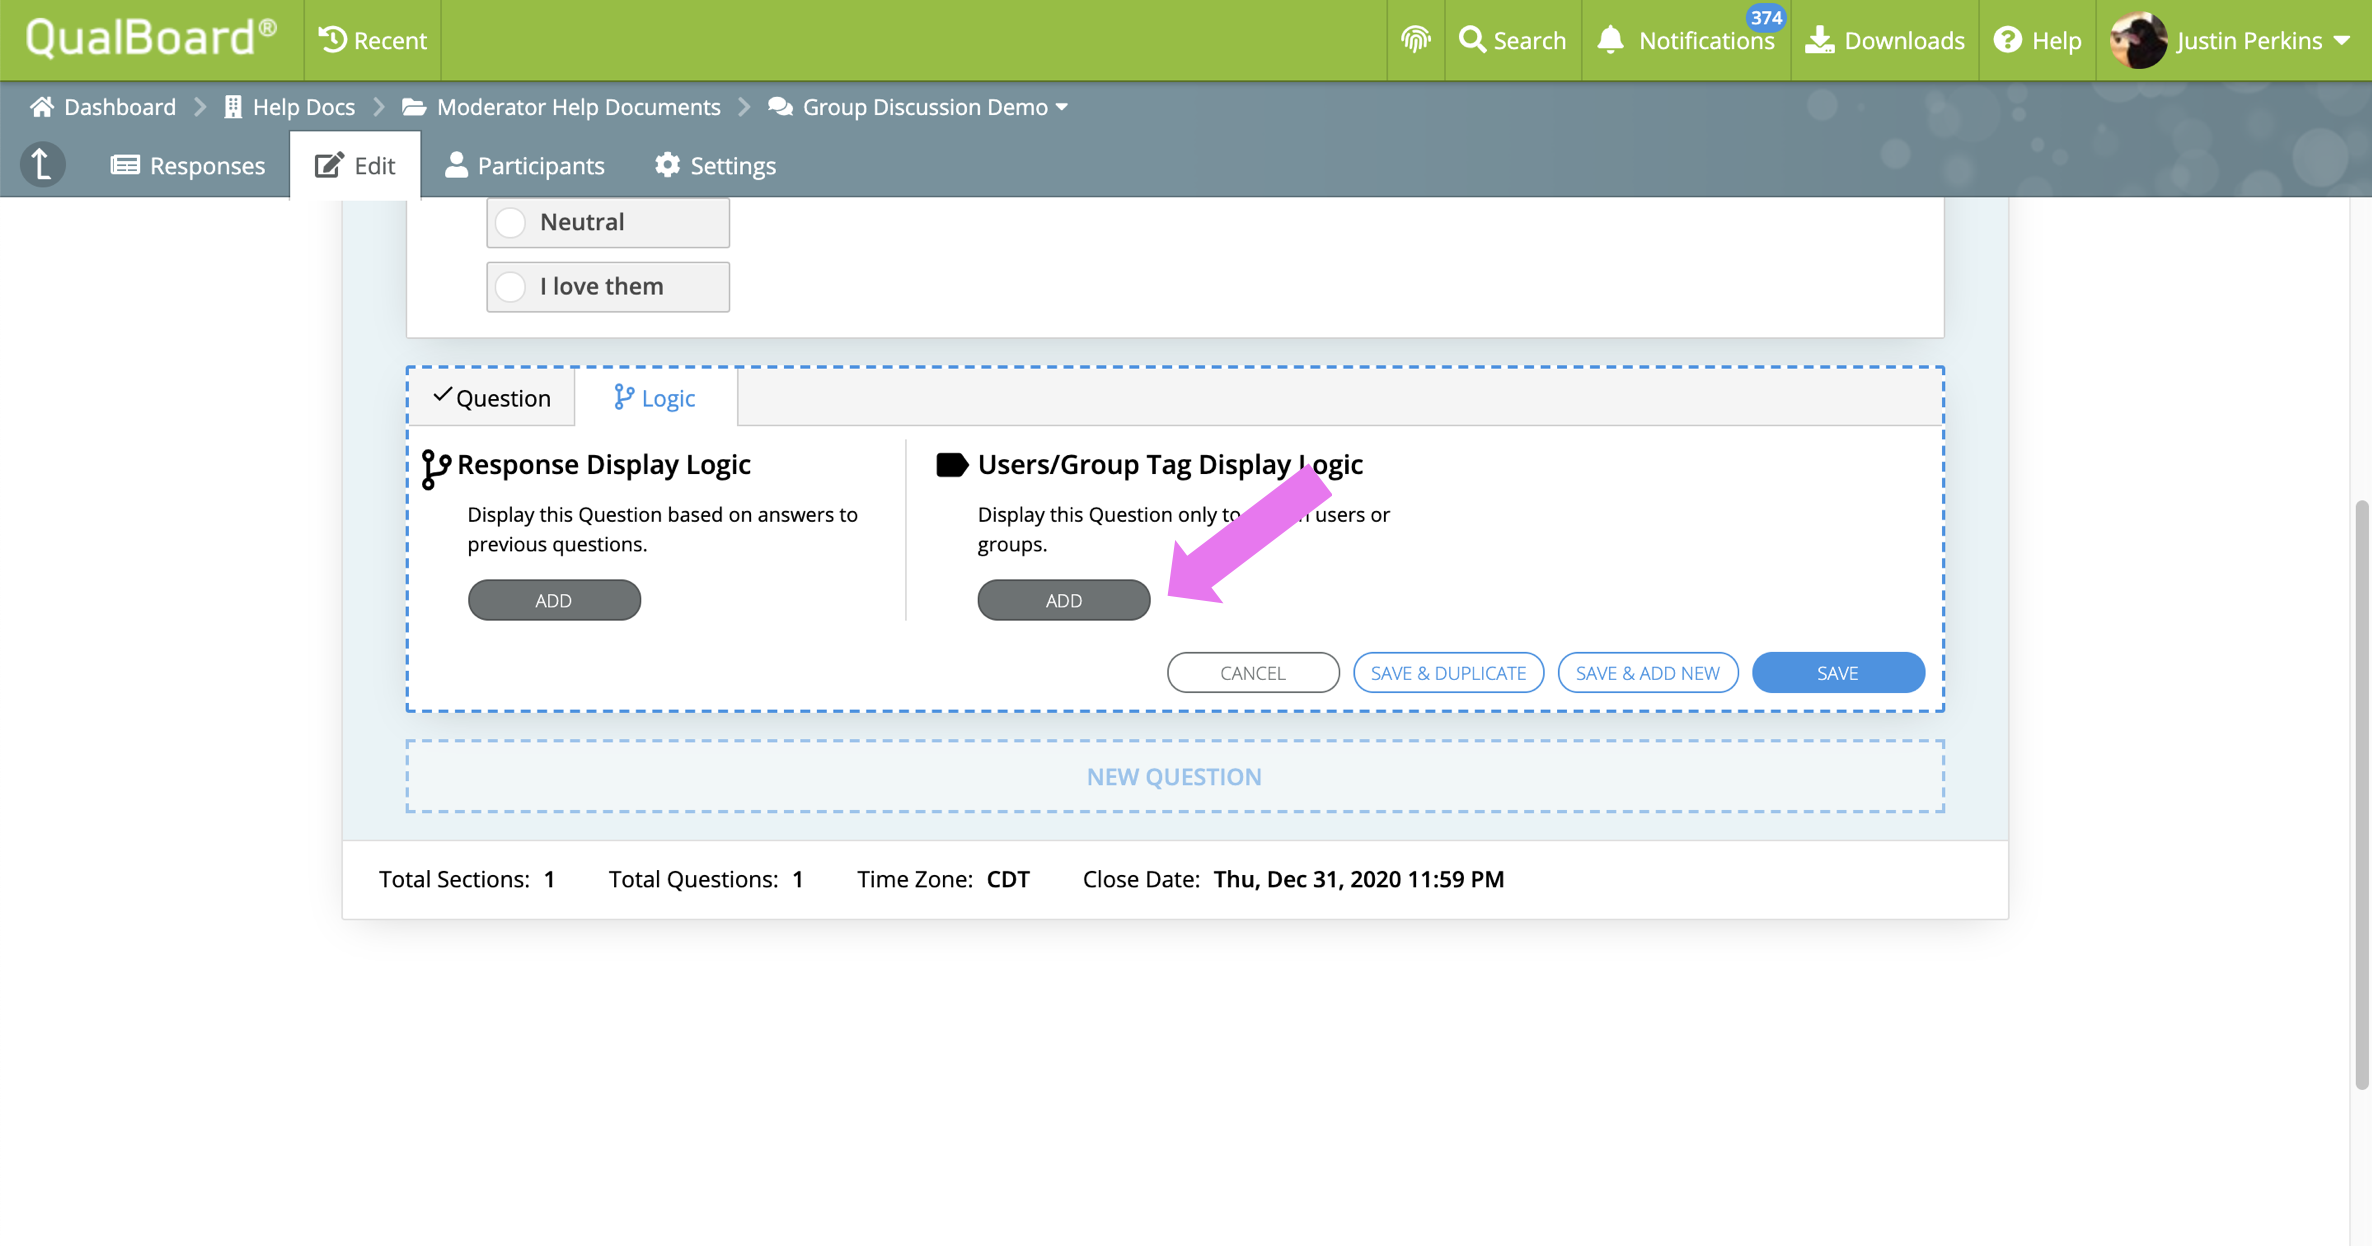The image size is (2372, 1246).
Task: Expand Group Discussion Demo dropdown
Action: [x=1062, y=107]
